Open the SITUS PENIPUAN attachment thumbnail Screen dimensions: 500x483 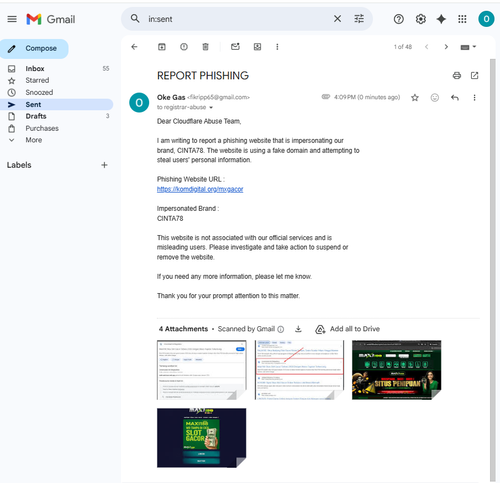tap(397, 370)
